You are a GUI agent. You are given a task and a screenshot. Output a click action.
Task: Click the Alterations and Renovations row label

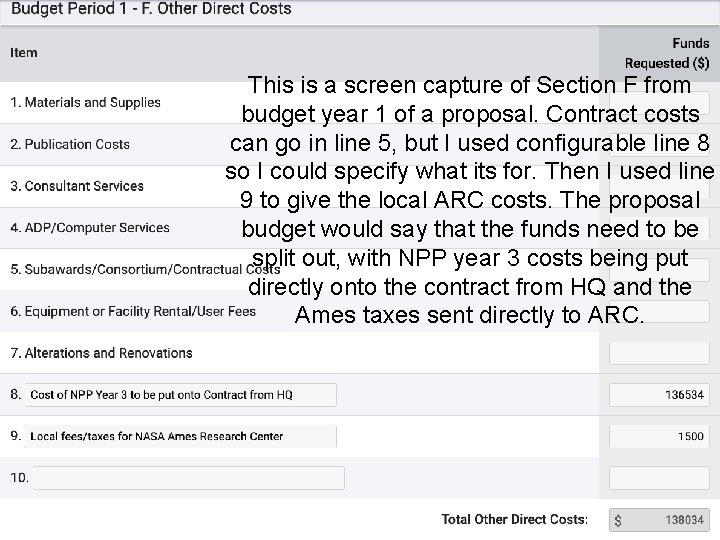pyautogui.click(x=101, y=353)
